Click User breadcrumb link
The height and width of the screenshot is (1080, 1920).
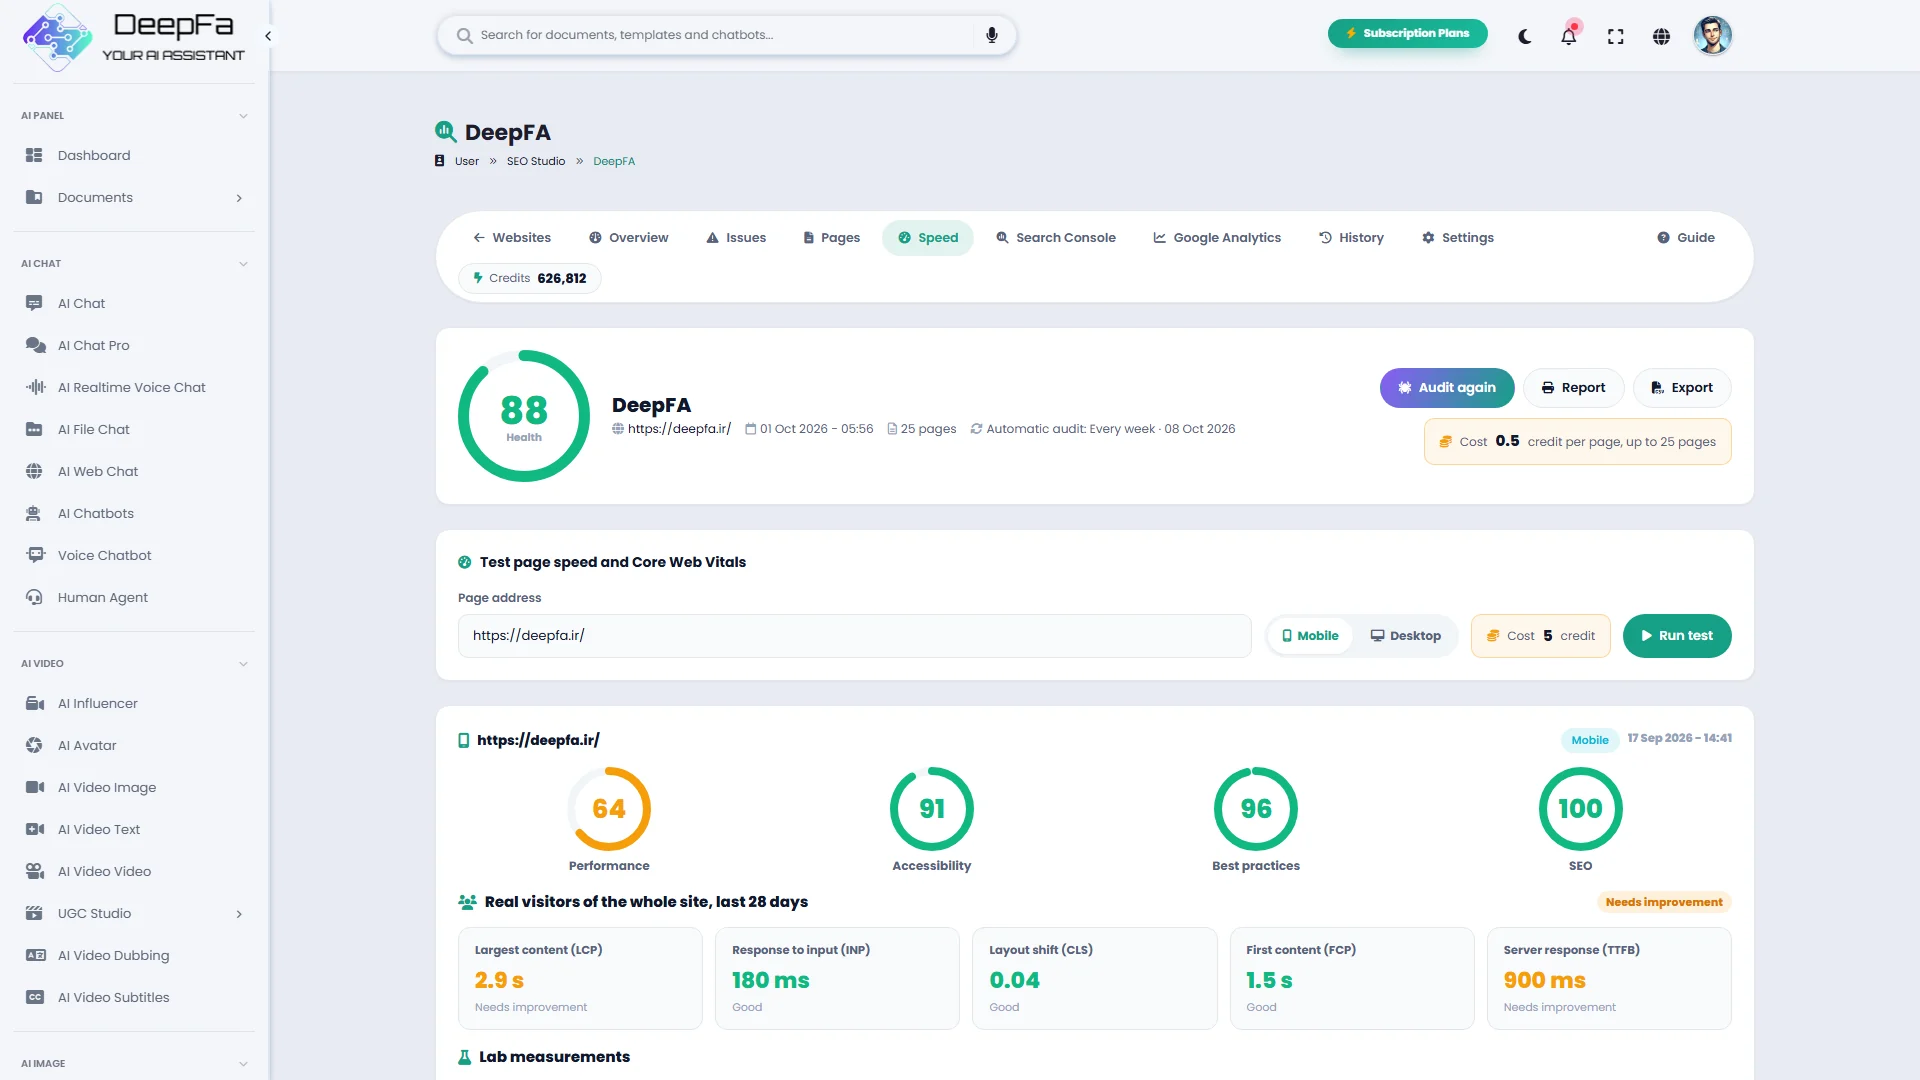tap(466, 161)
